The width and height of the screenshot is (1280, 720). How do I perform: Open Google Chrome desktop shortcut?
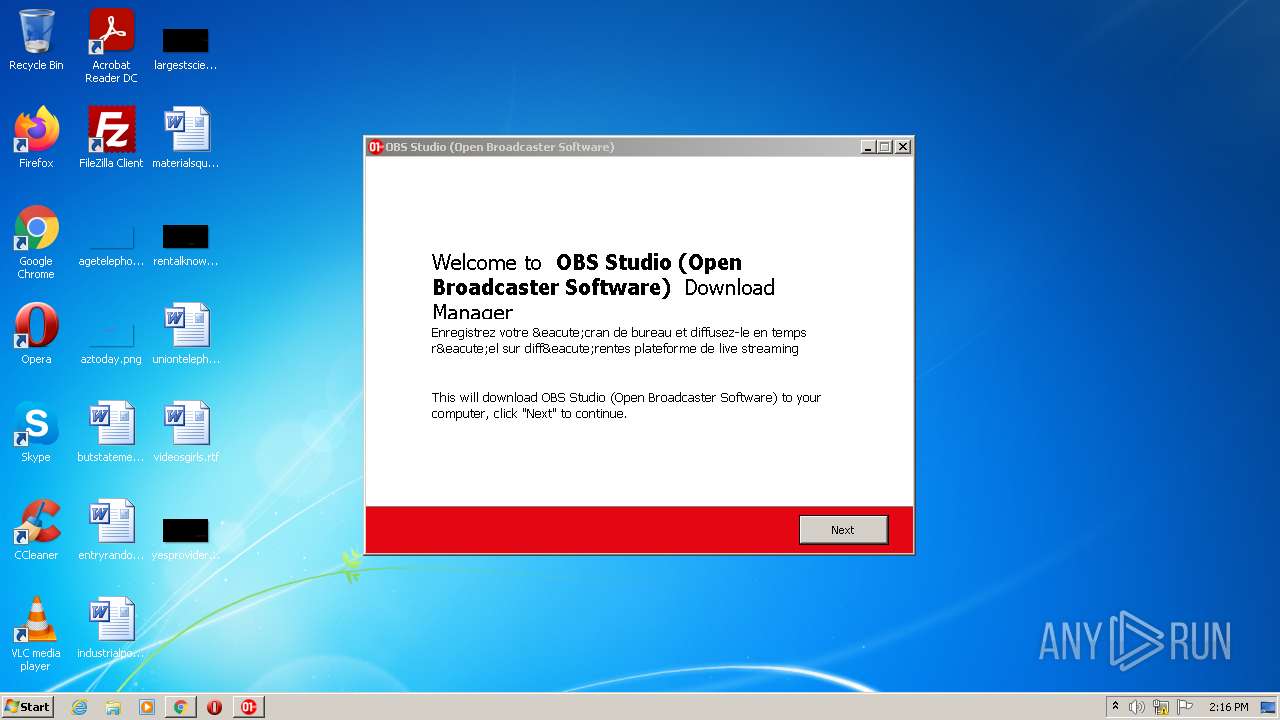pos(36,242)
